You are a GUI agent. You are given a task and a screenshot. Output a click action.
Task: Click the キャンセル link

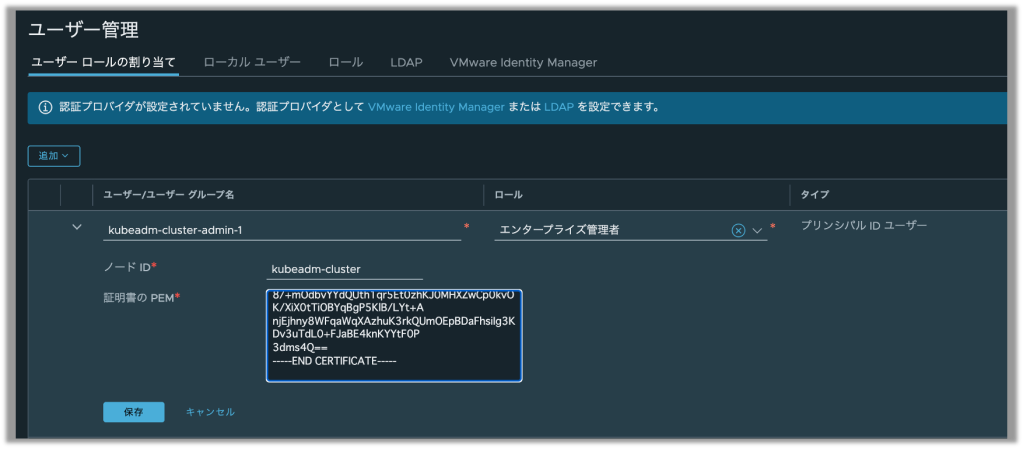(x=210, y=412)
